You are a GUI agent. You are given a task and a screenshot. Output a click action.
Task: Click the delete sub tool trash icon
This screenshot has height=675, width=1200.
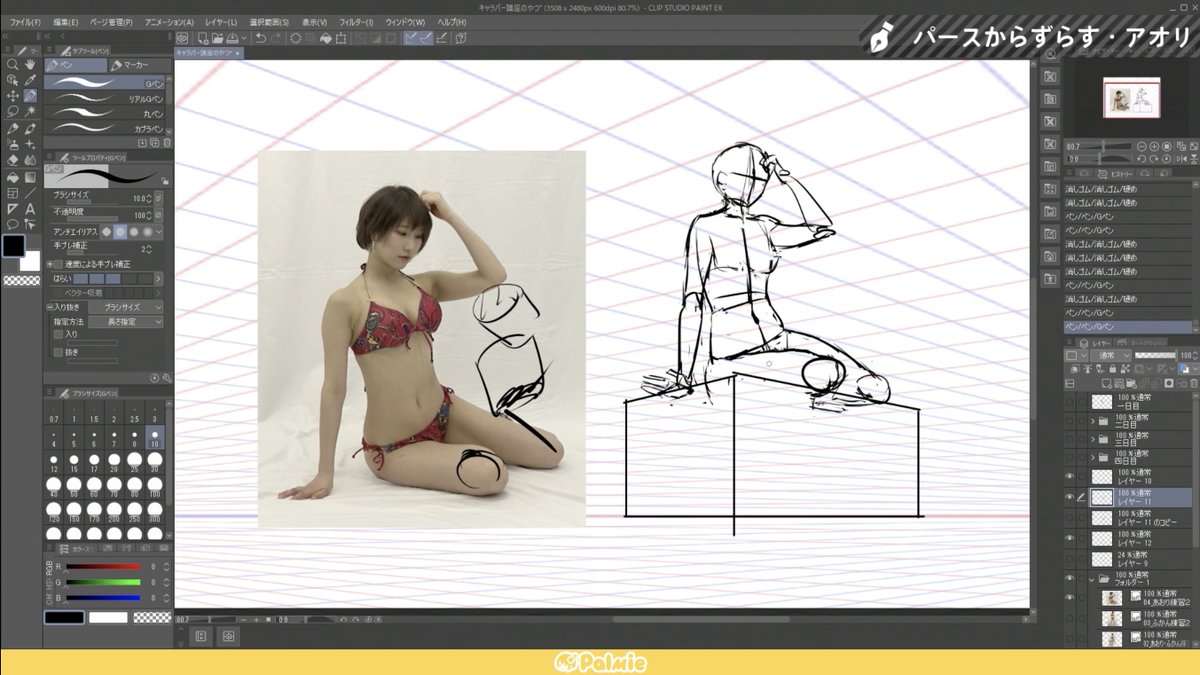click(166, 143)
